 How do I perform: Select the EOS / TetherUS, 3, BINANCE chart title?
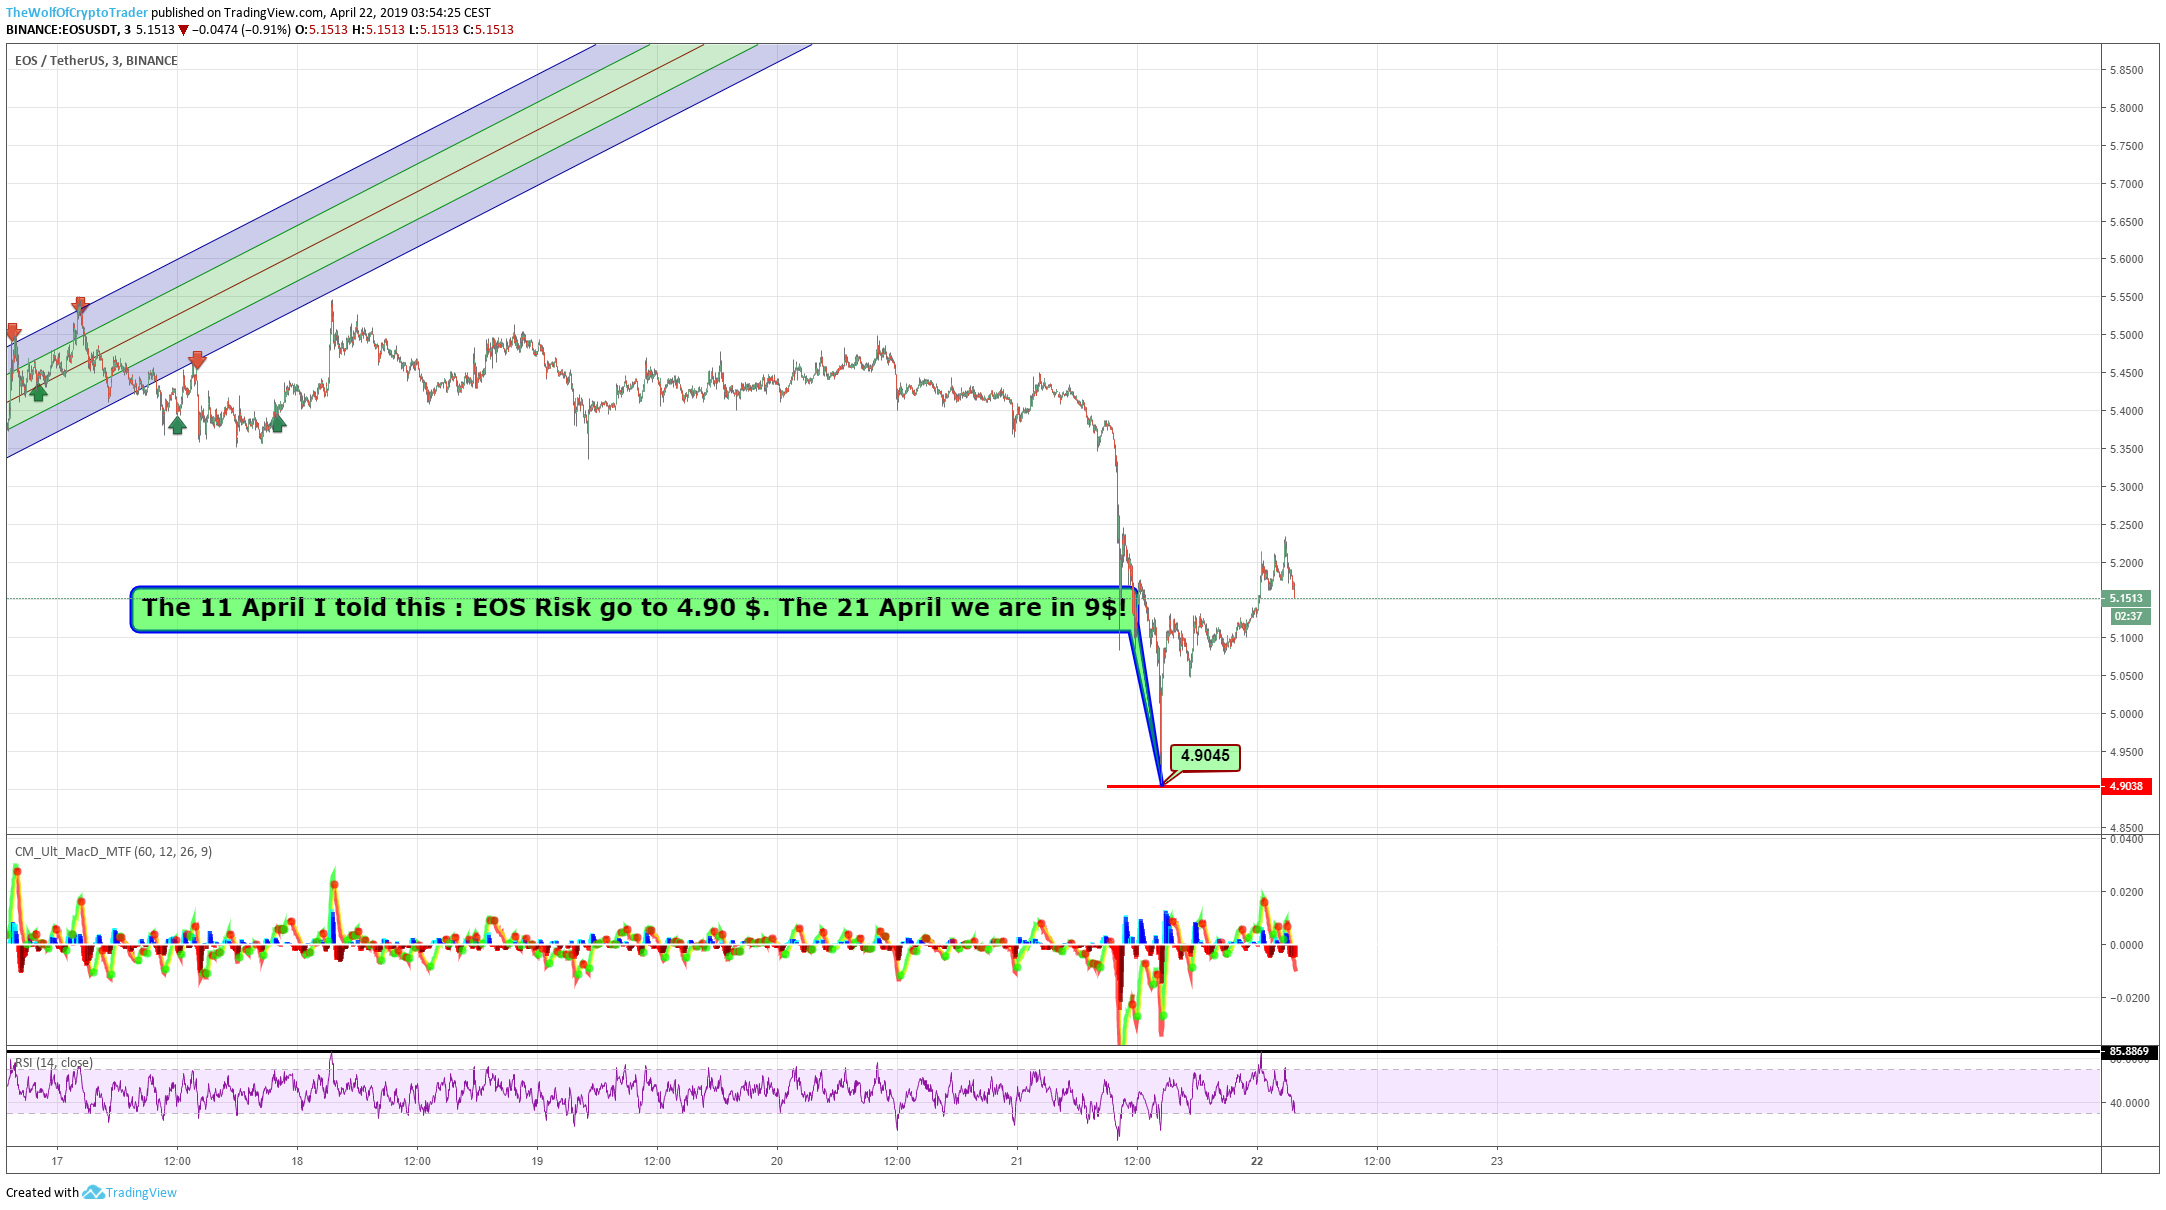point(96,60)
